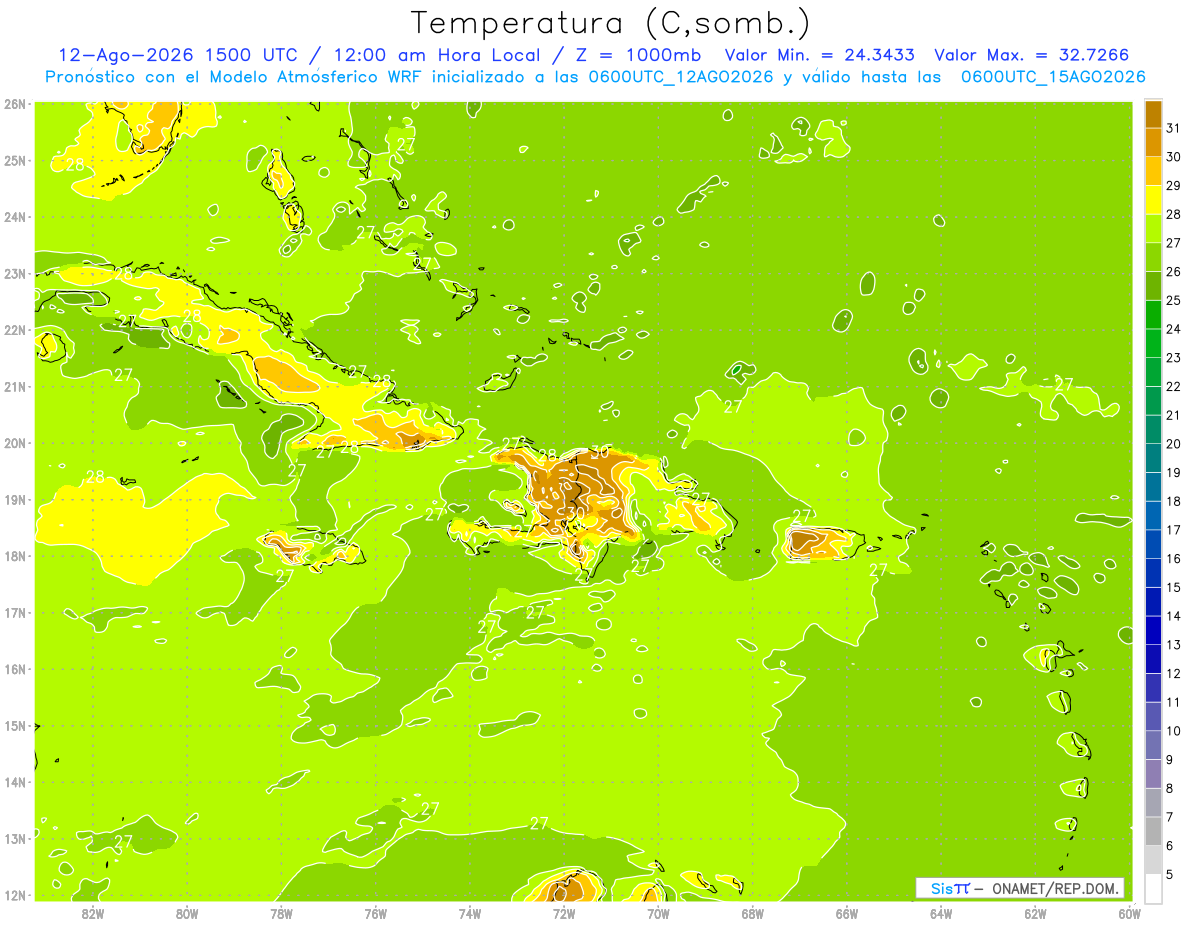Pick the colorbar segment between 30 and 31
1200x927 pixels.
point(1153,143)
